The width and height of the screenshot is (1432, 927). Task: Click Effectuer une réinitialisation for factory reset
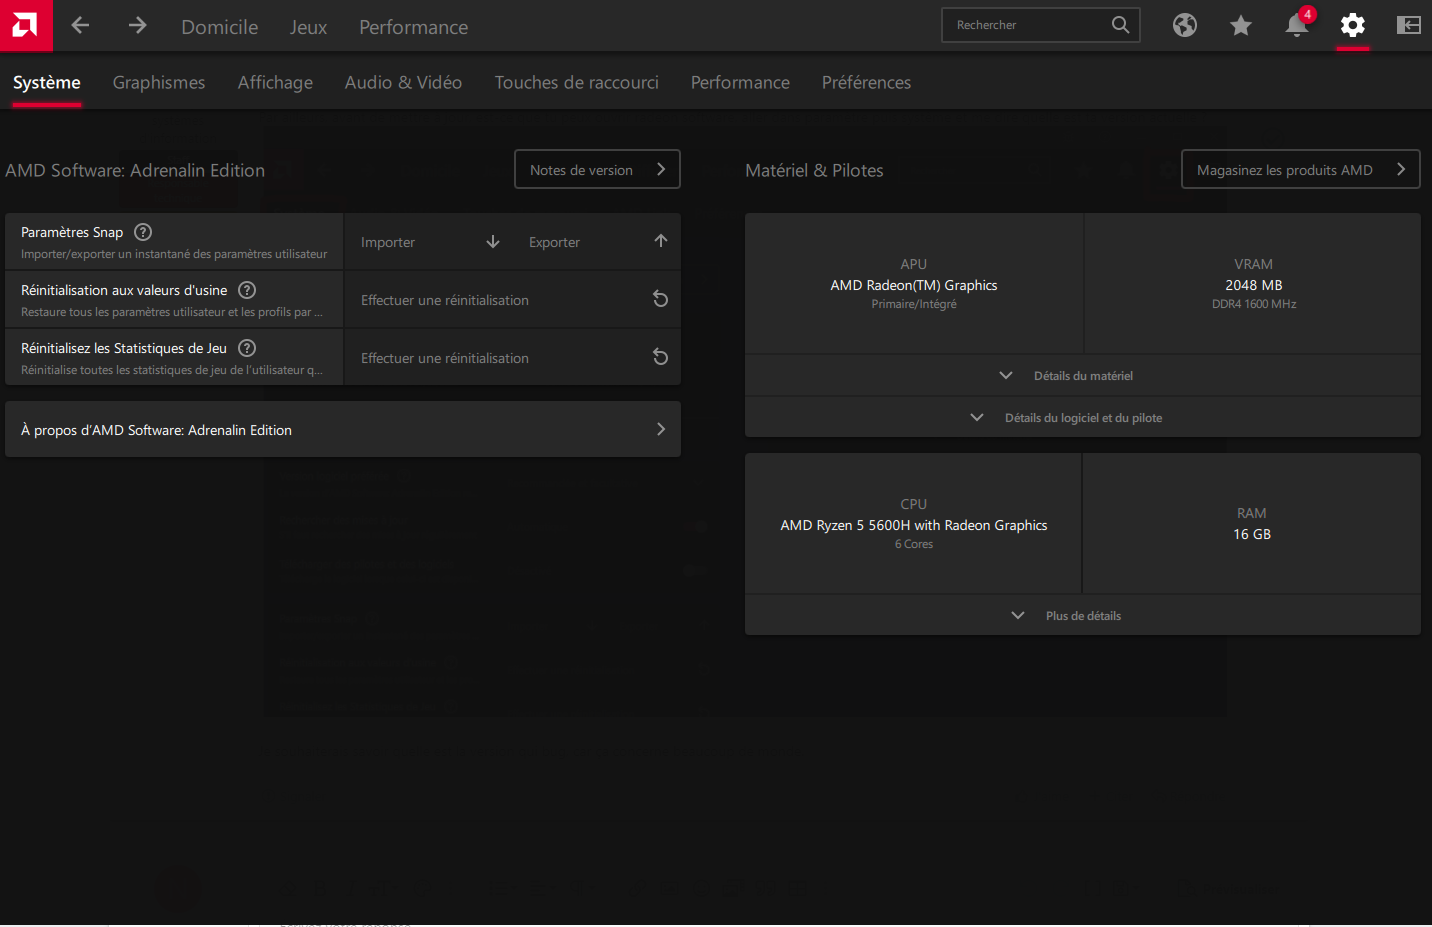coord(512,300)
